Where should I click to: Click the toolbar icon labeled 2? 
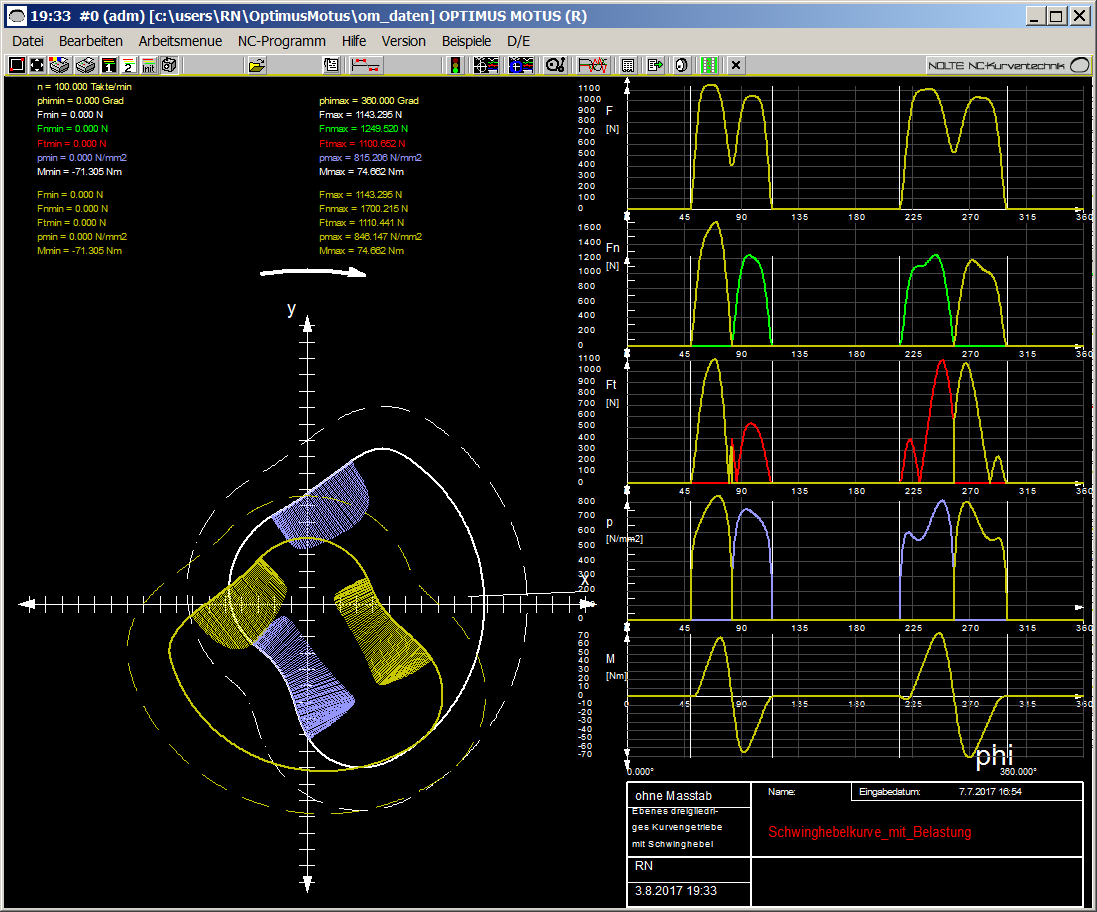tap(128, 65)
